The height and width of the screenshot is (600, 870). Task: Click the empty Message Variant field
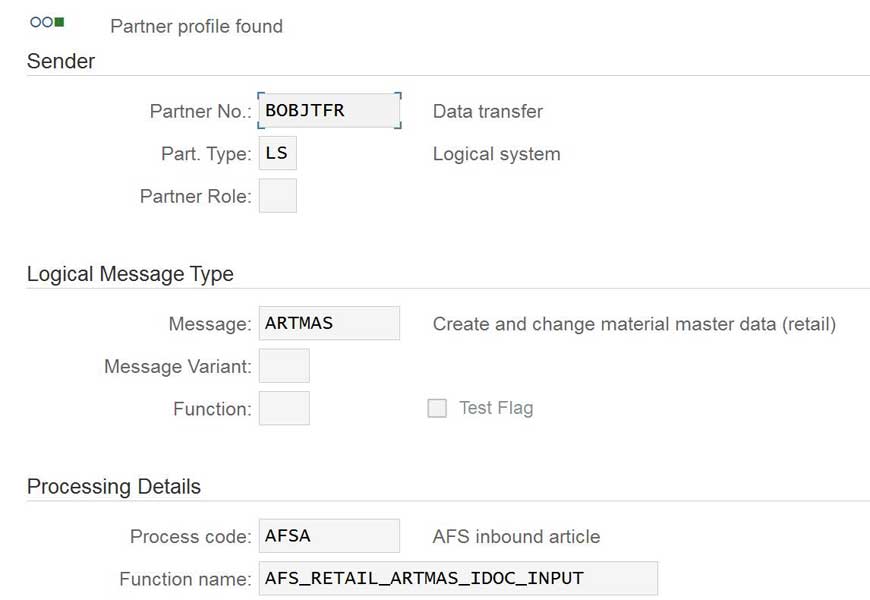[284, 365]
